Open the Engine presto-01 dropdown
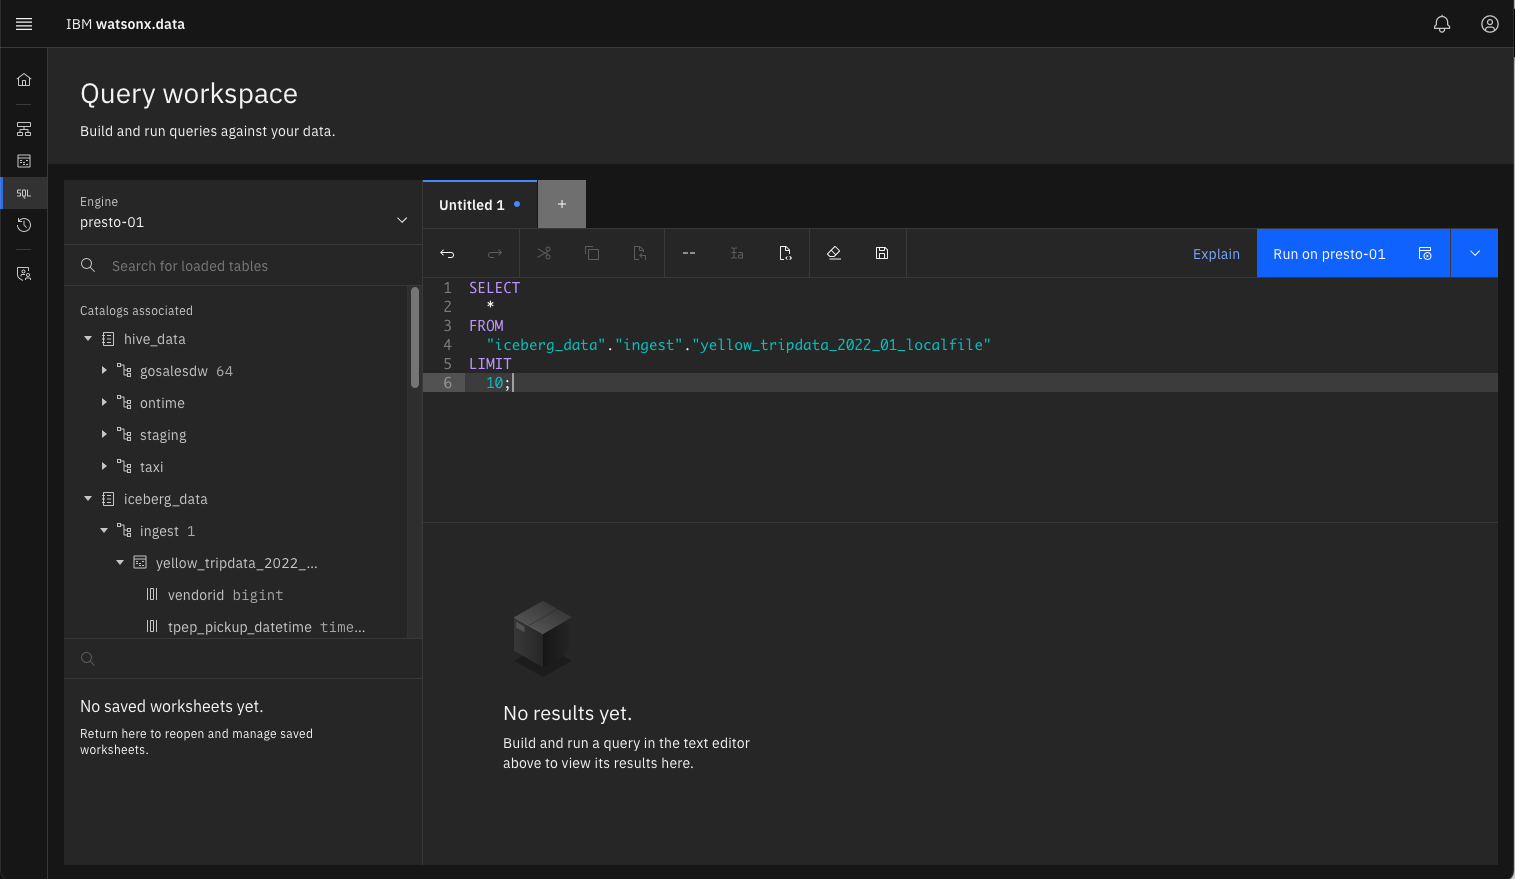Image resolution: width=1515 pixels, height=879 pixels. tap(243, 212)
